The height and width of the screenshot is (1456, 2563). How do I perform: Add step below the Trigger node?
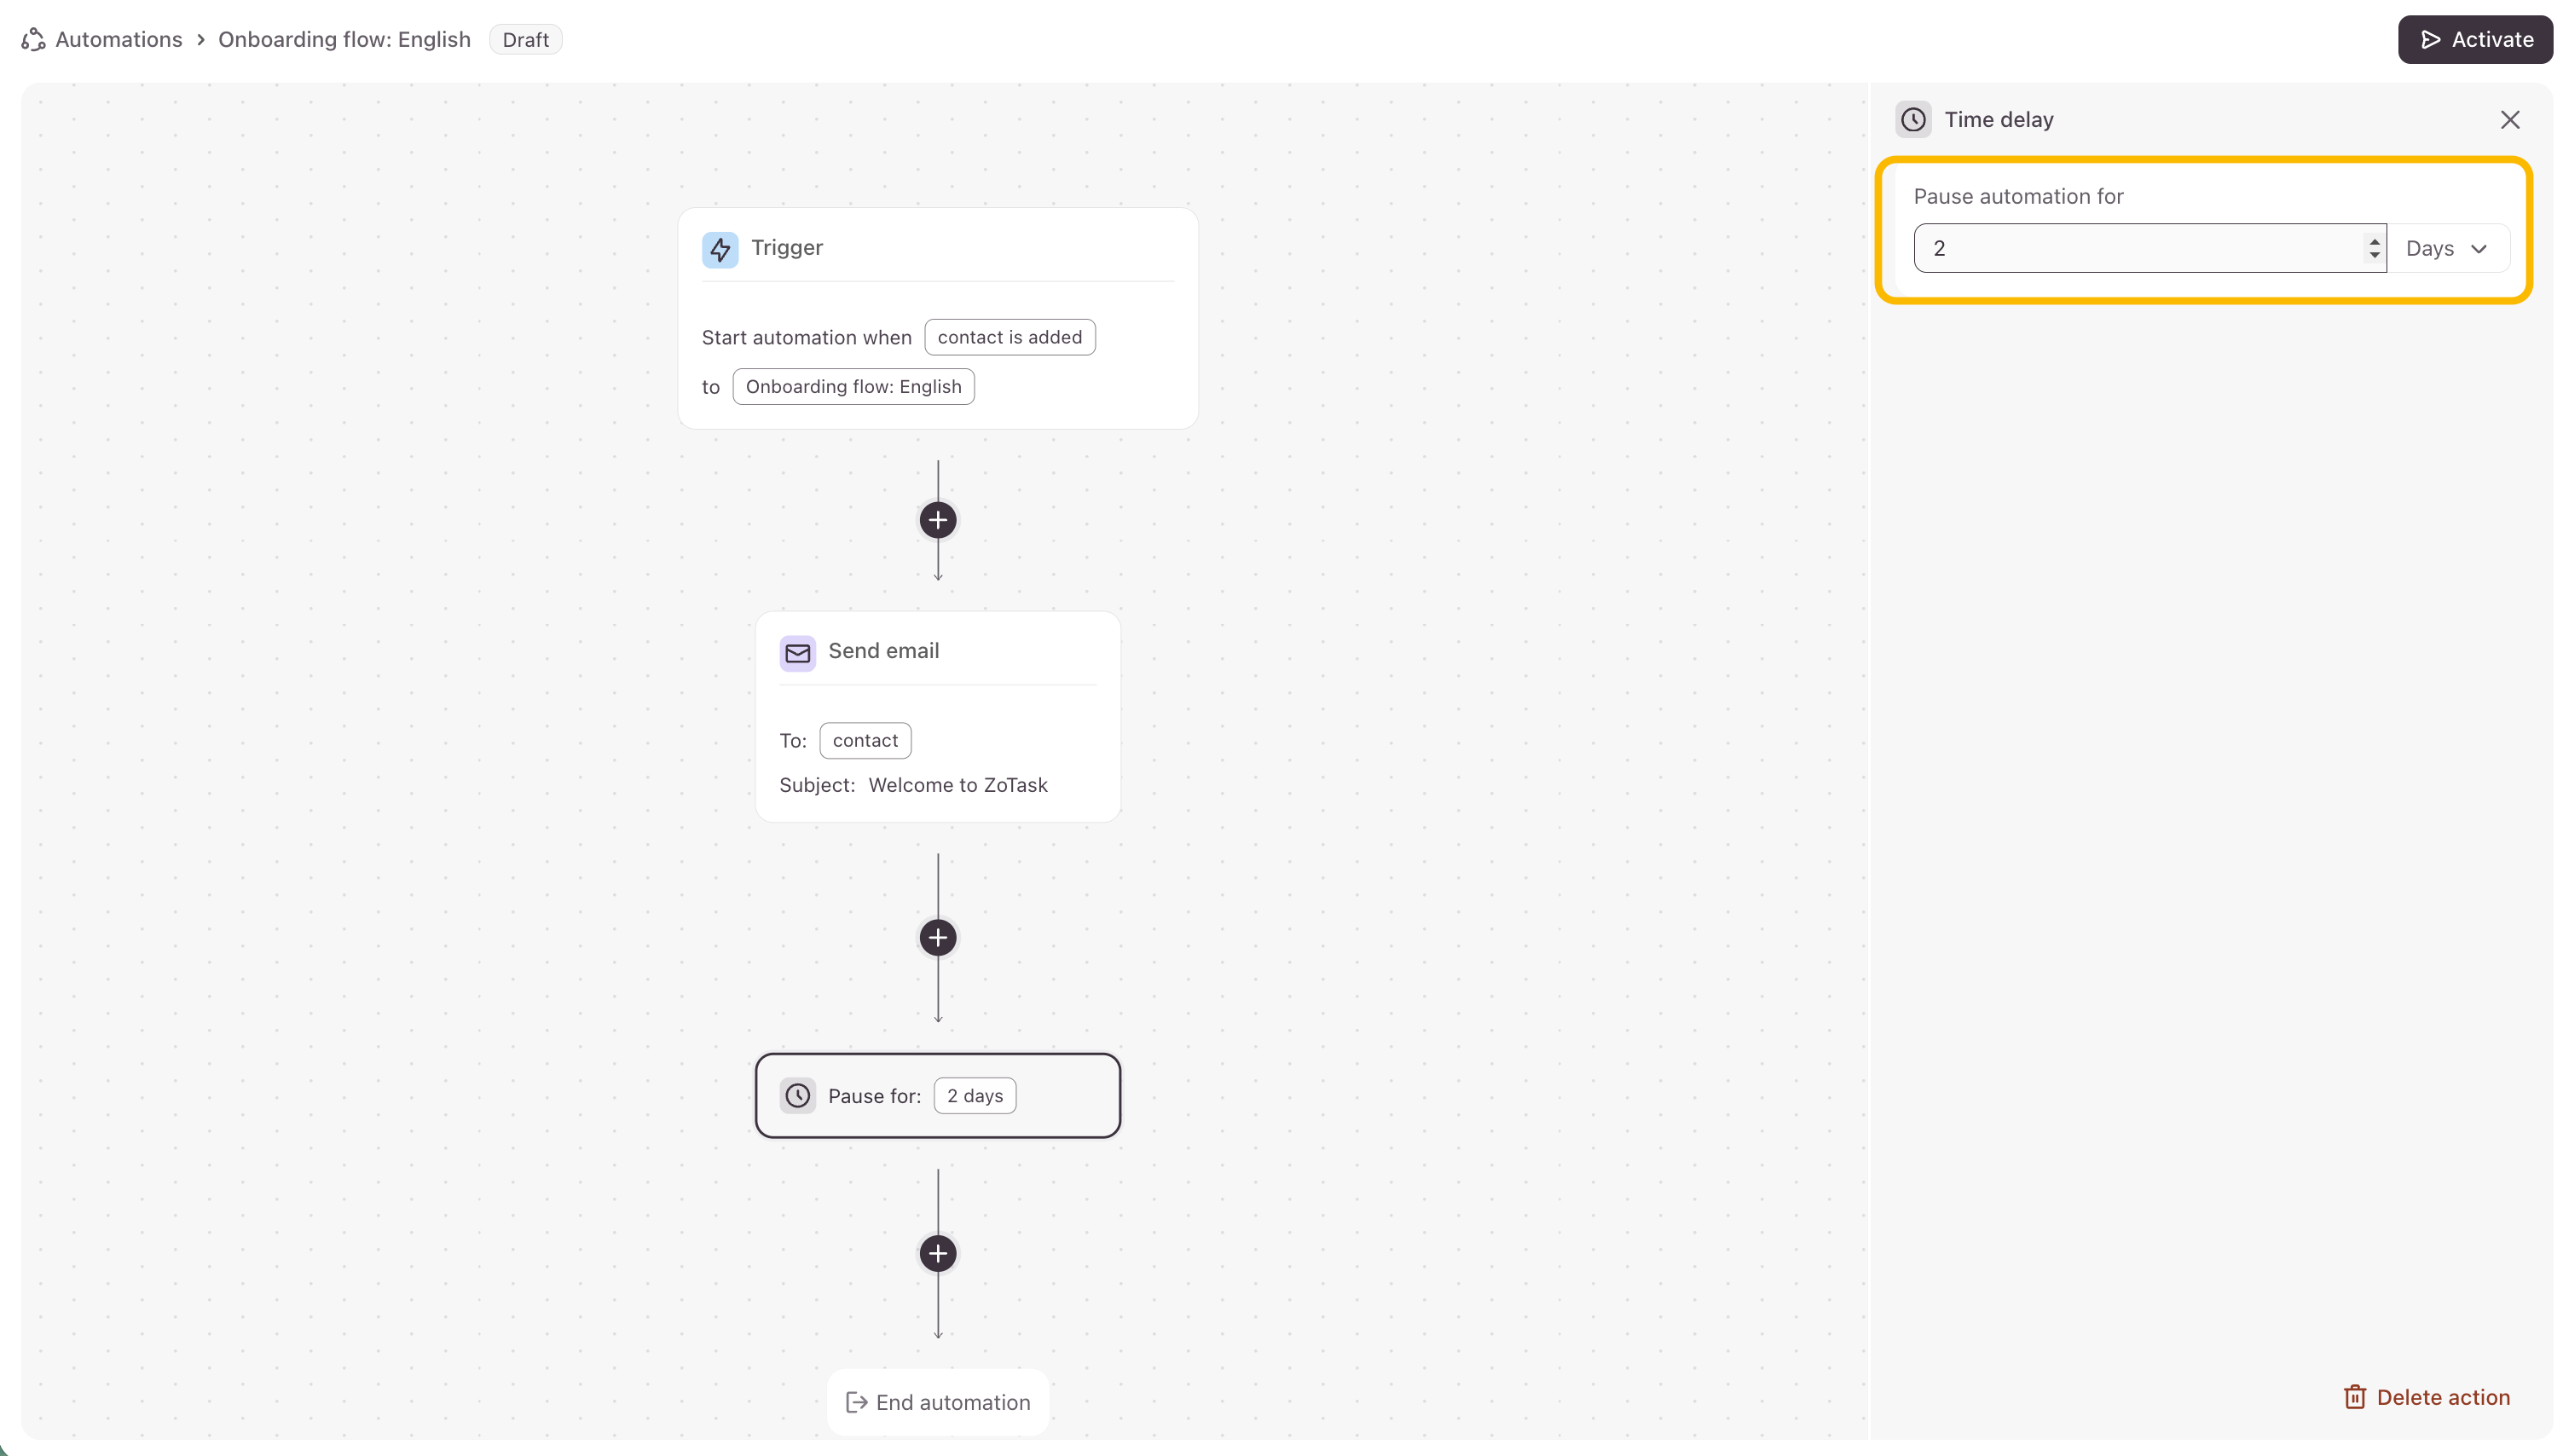pyautogui.click(x=937, y=520)
